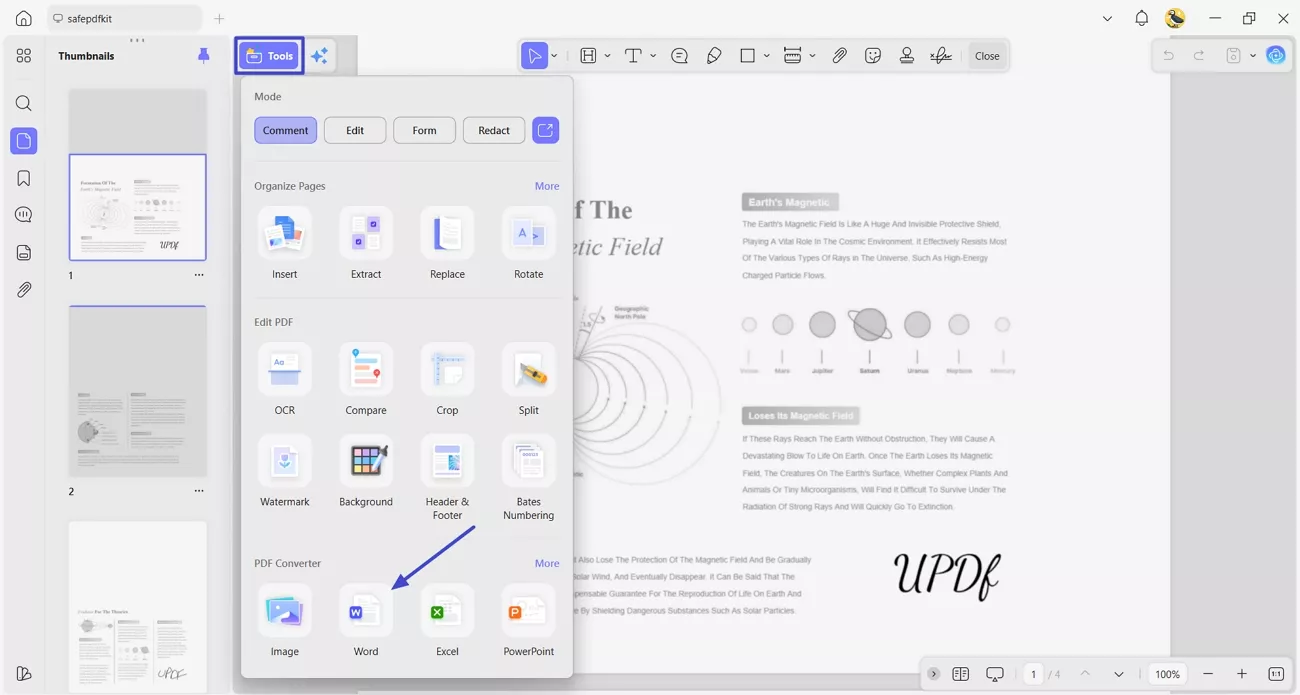Open the Shape tool dropdown arrow
1300x695 pixels.
(766, 55)
